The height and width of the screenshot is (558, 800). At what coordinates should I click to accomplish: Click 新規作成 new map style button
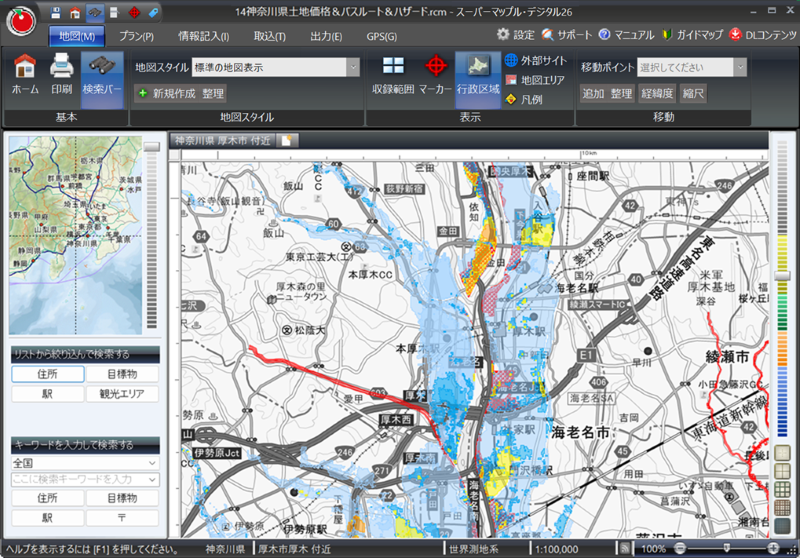coord(167,93)
